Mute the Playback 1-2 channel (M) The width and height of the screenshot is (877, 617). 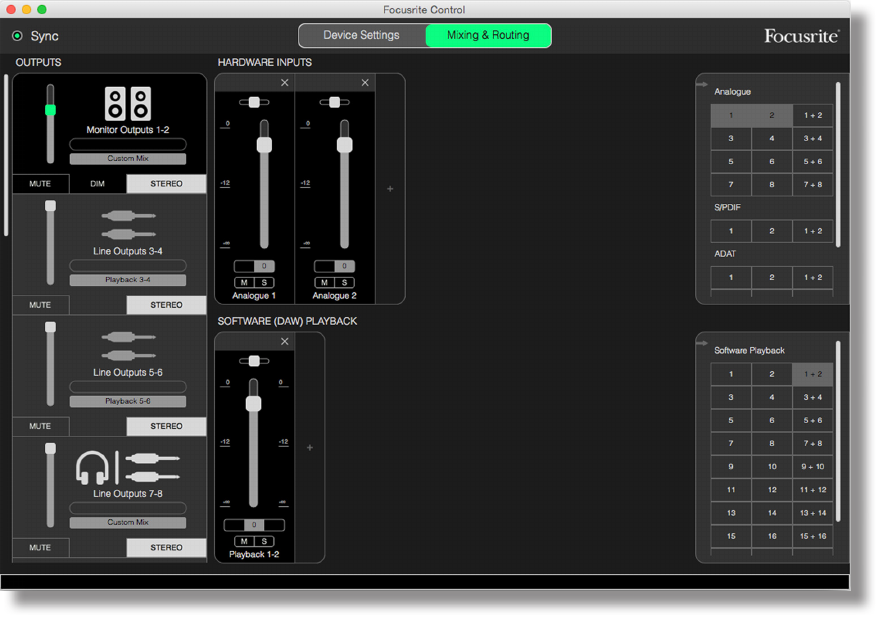tap(244, 541)
